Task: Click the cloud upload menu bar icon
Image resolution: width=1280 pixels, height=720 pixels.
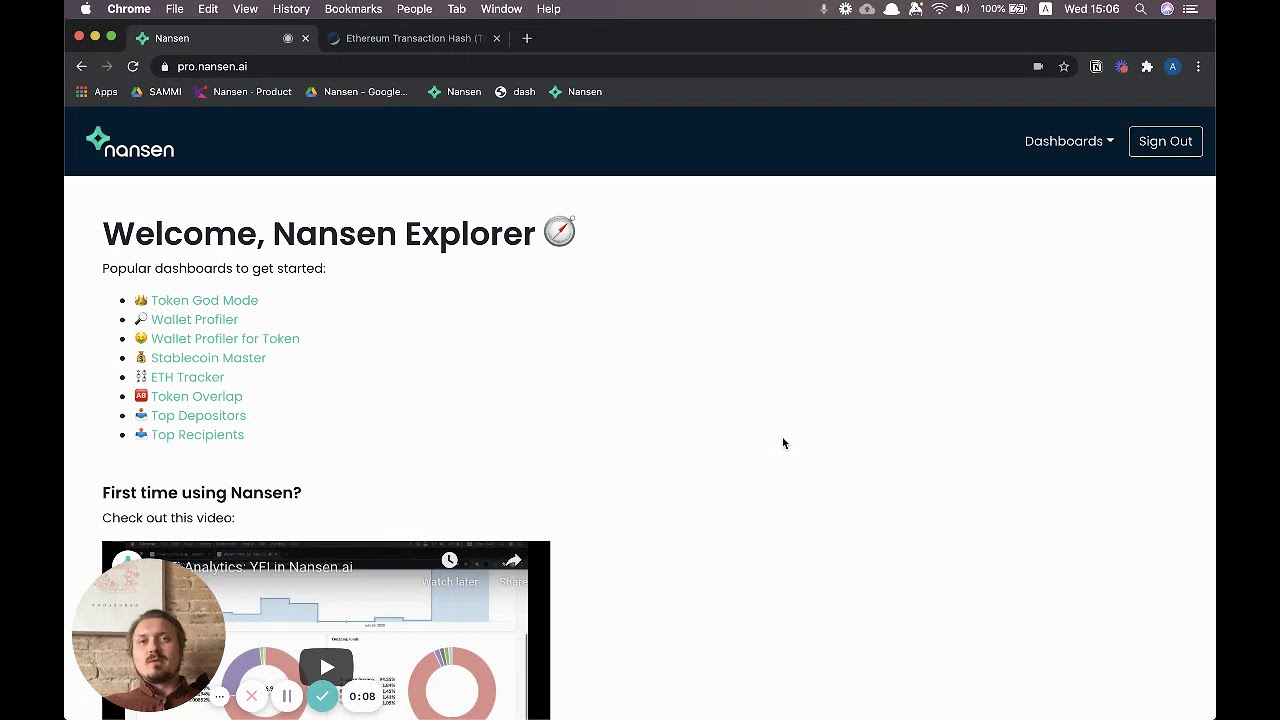Action: [x=867, y=9]
